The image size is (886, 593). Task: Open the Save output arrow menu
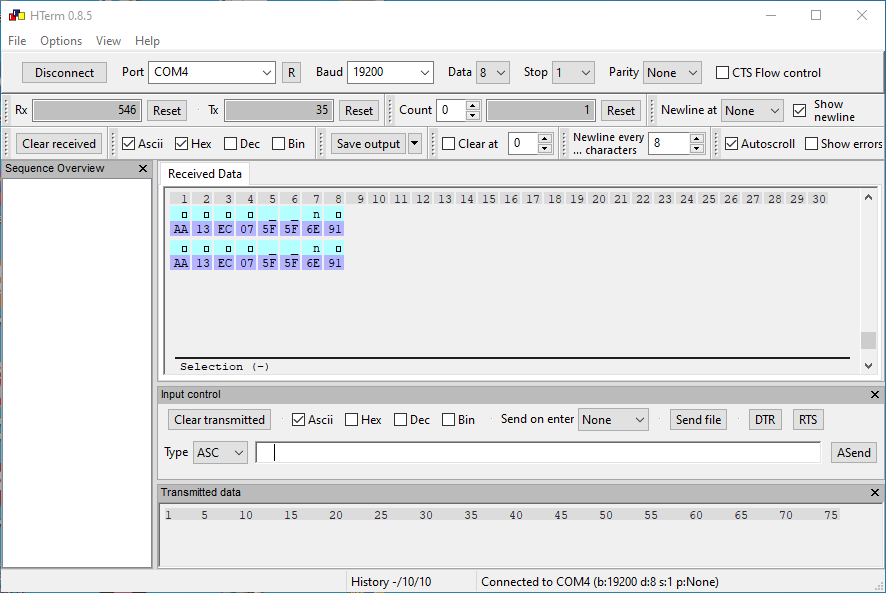(x=415, y=144)
